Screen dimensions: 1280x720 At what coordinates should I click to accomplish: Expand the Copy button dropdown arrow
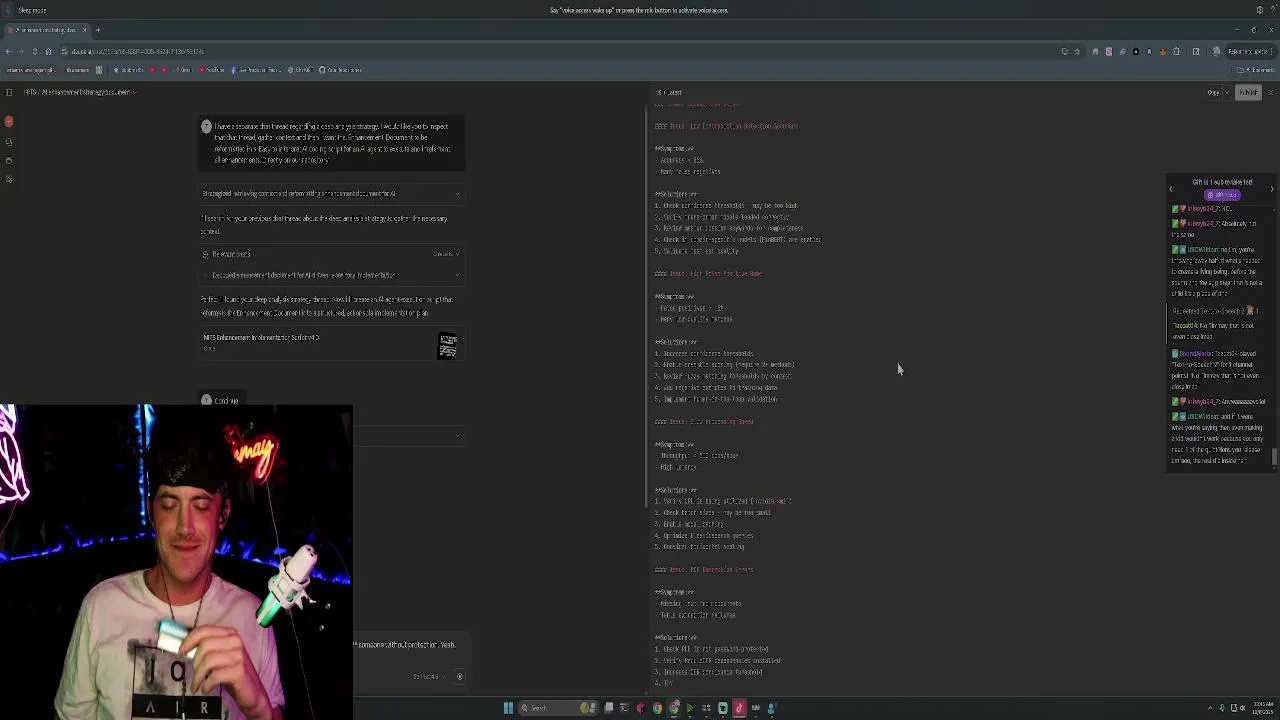coord(1228,92)
